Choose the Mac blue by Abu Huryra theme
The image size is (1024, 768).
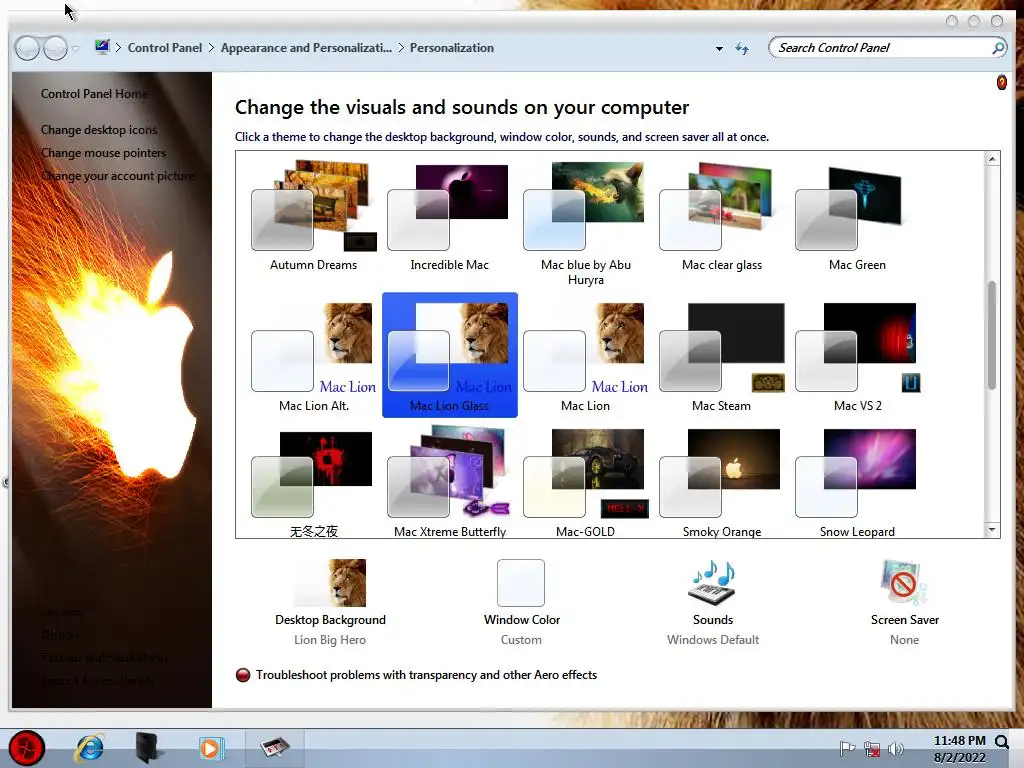point(585,223)
